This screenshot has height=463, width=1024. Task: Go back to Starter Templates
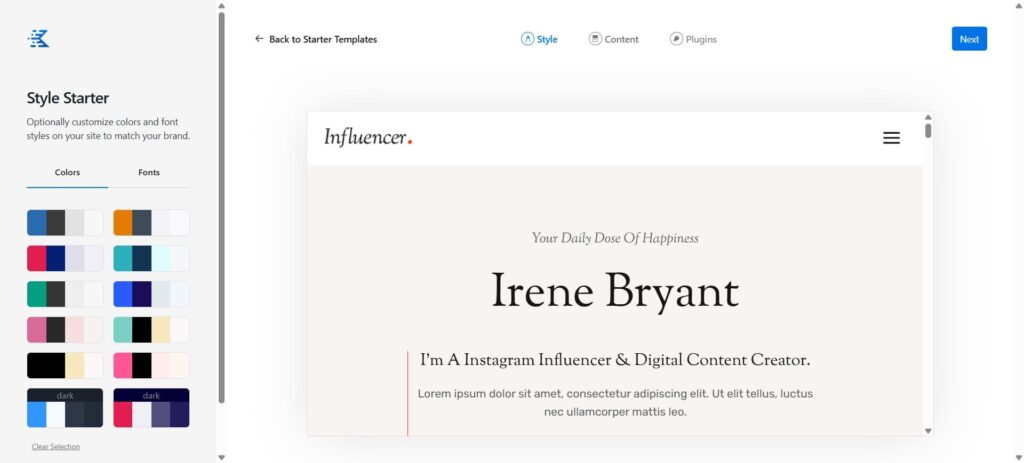coord(316,39)
